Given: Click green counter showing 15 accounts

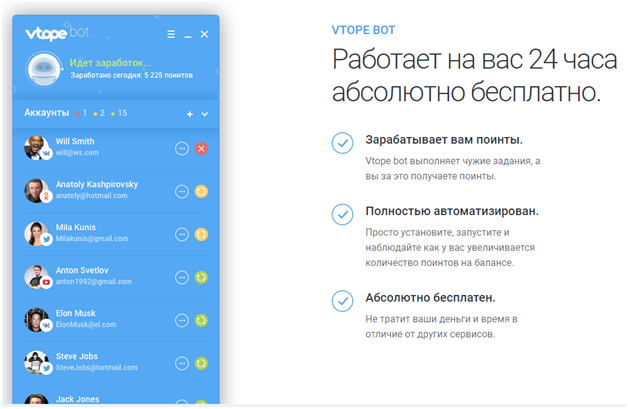Looking at the screenshot, I should tap(119, 113).
